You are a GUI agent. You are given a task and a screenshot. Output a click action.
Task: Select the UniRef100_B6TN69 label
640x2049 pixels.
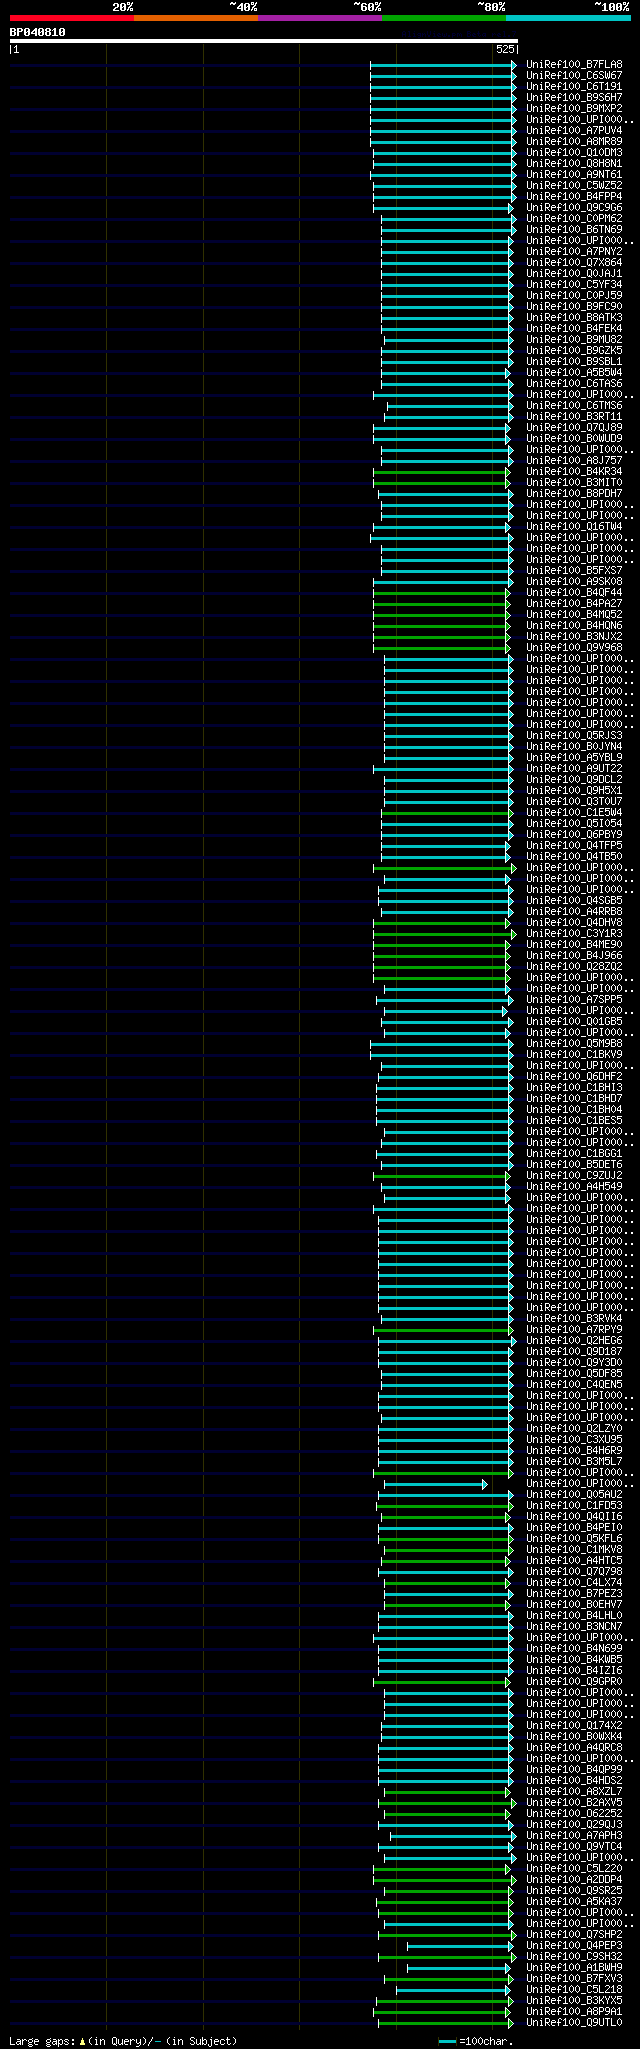574,229
